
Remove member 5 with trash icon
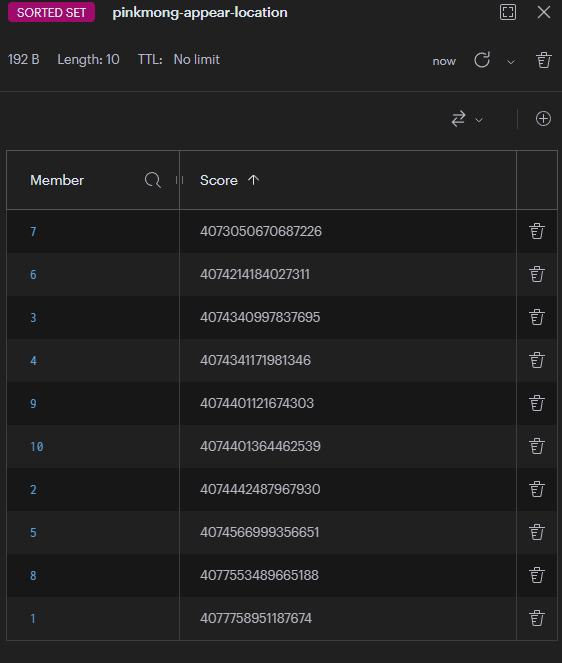coord(537,532)
